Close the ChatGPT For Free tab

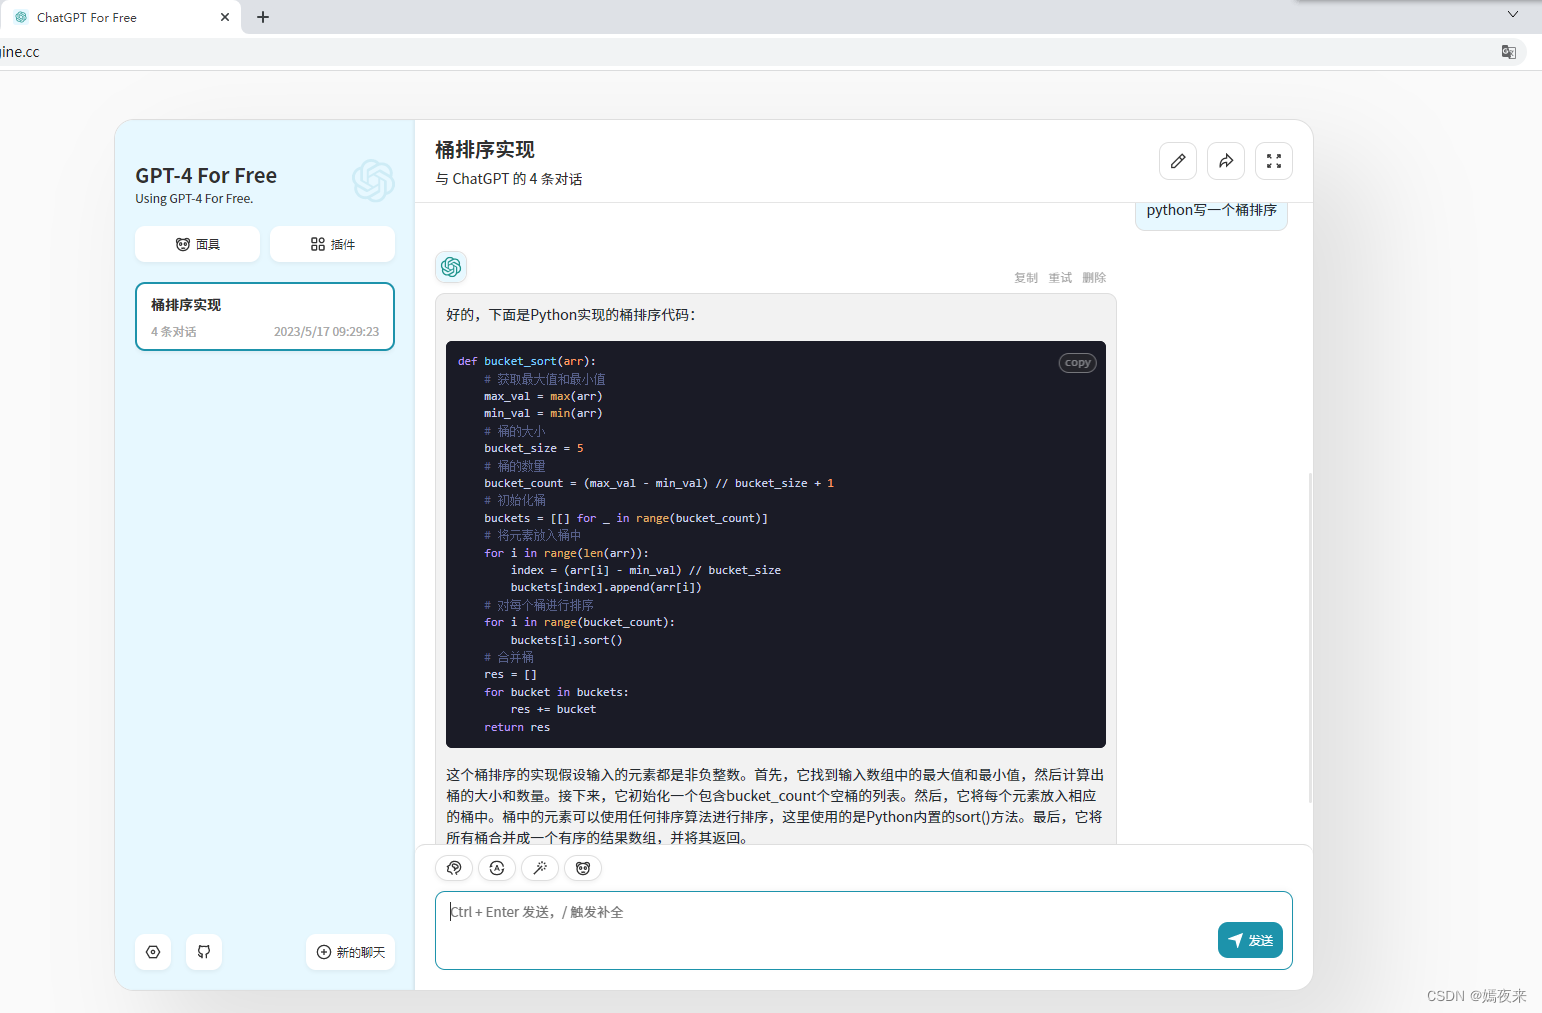point(225,17)
